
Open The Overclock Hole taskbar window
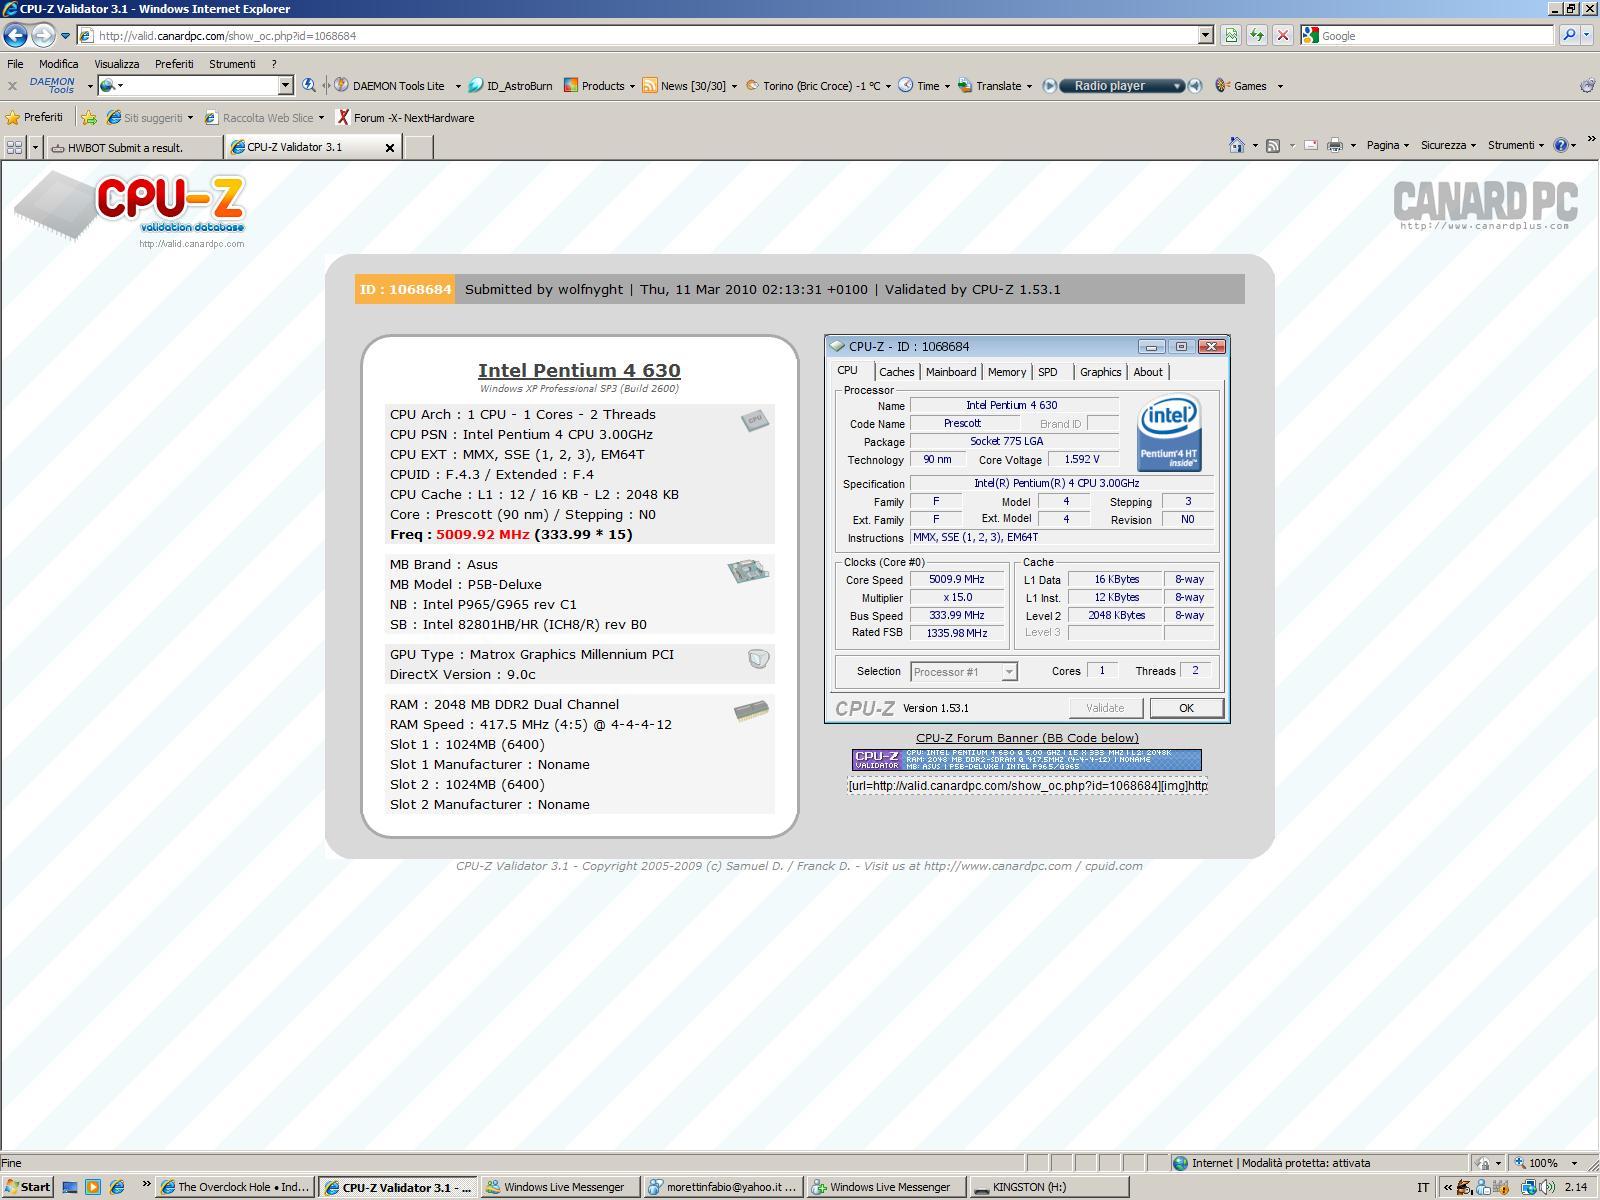(235, 1187)
